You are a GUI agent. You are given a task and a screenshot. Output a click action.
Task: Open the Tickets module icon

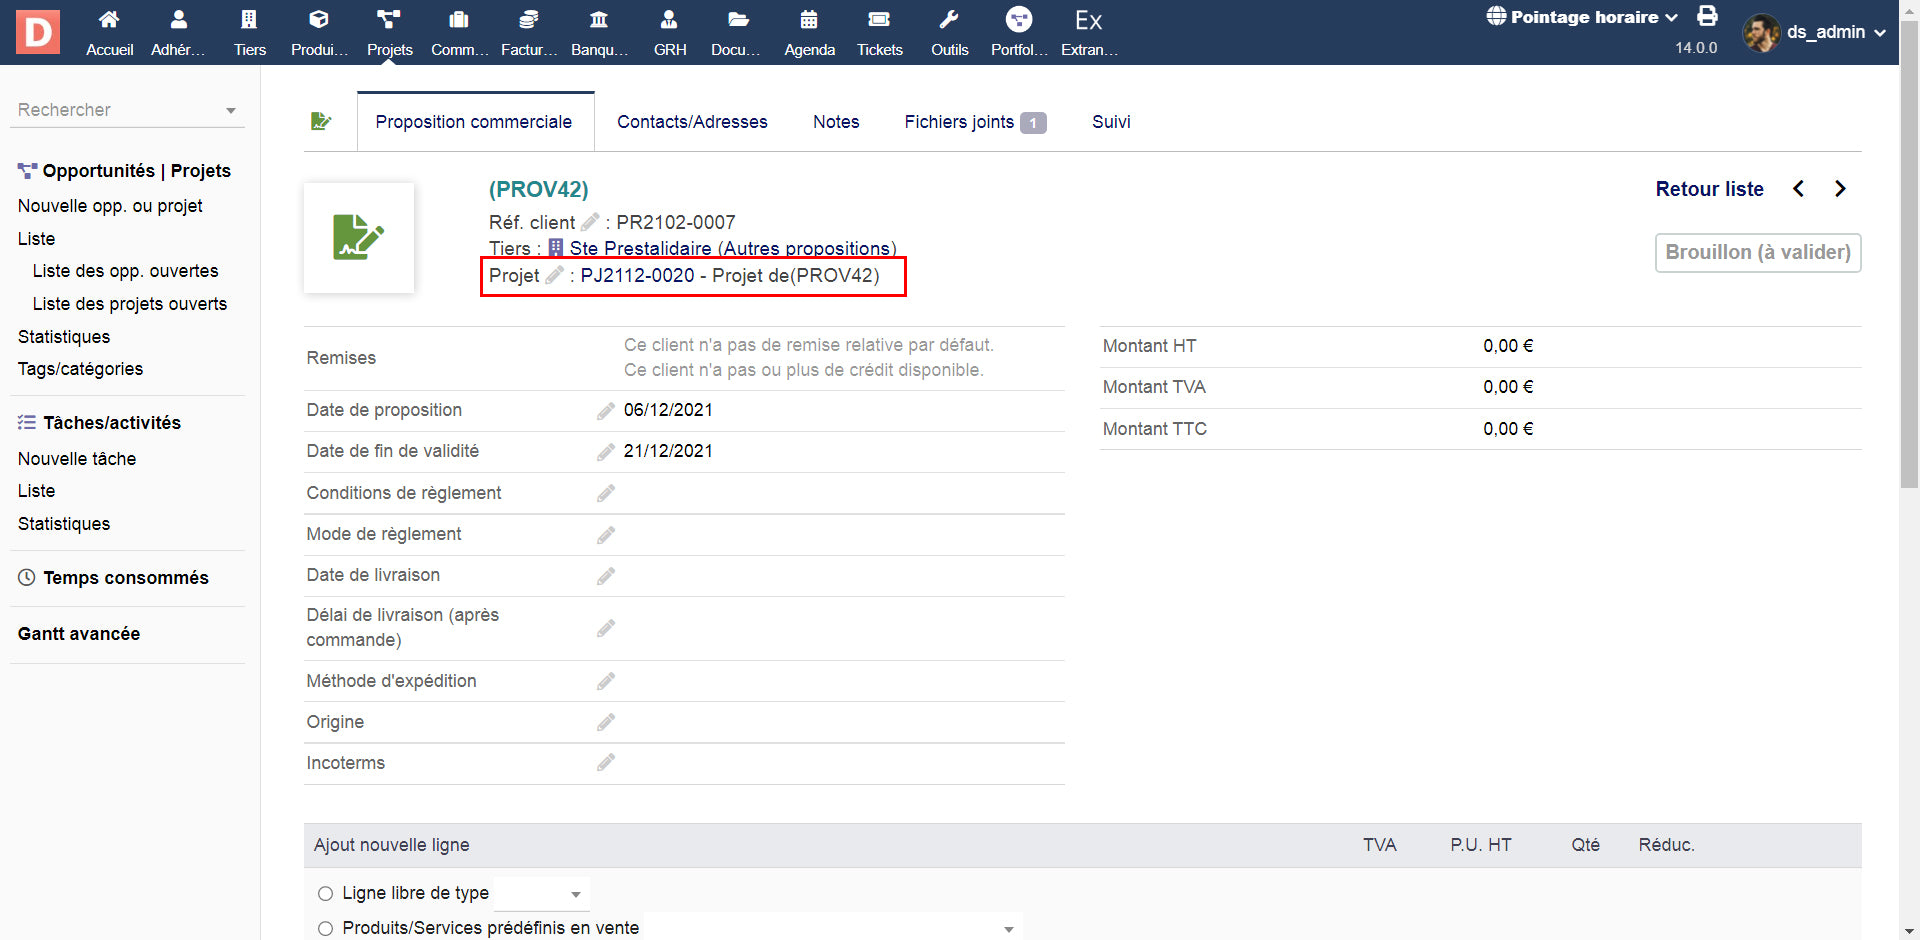[879, 20]
